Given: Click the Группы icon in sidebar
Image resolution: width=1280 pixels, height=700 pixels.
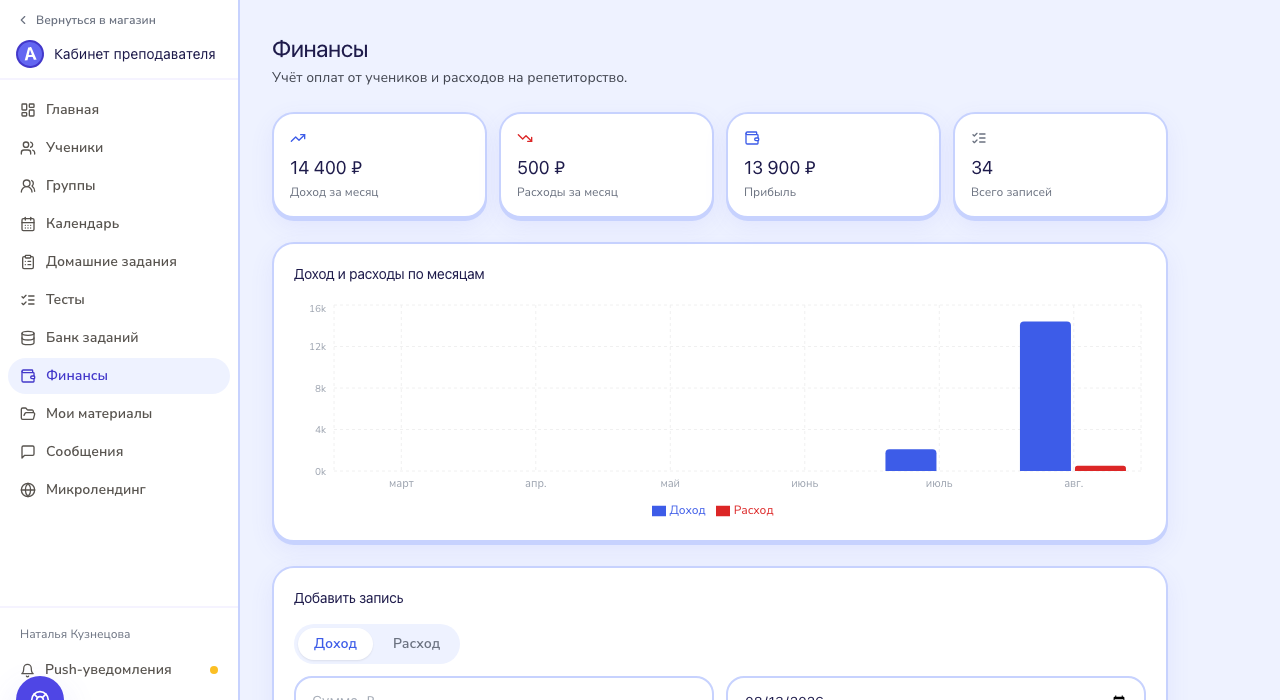Looking at the screenshot, I should click(x=28, y=186).
